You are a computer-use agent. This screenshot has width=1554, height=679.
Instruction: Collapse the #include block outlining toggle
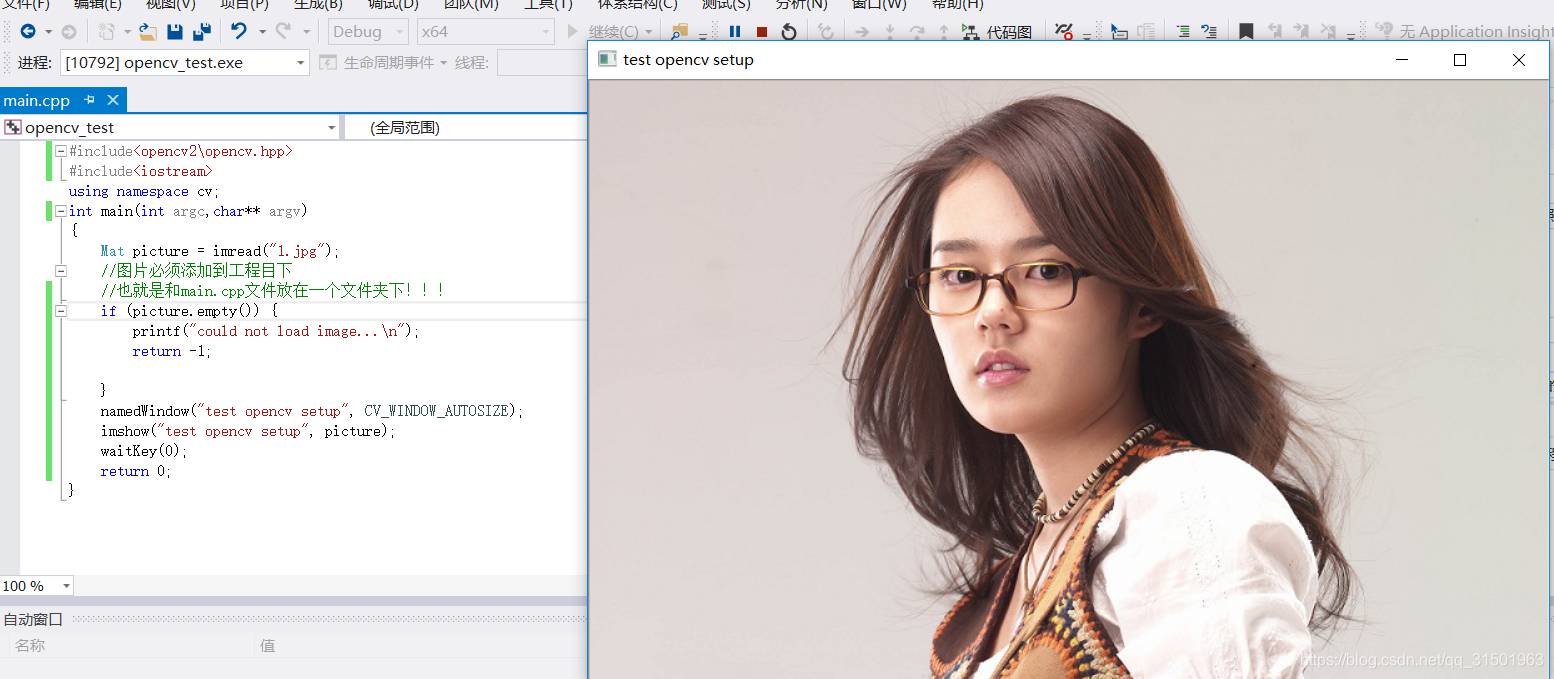60,151
